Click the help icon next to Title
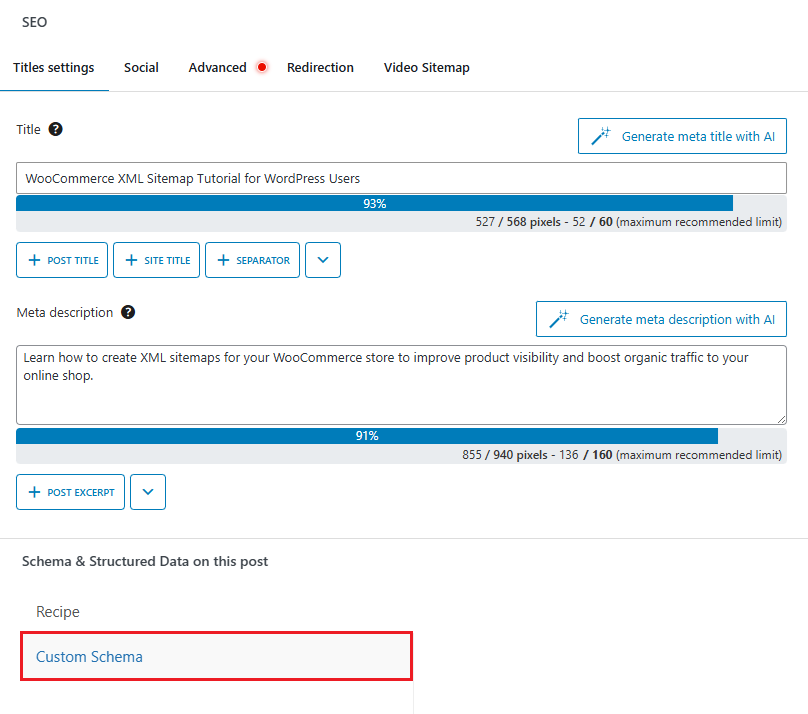 [56, 129]
